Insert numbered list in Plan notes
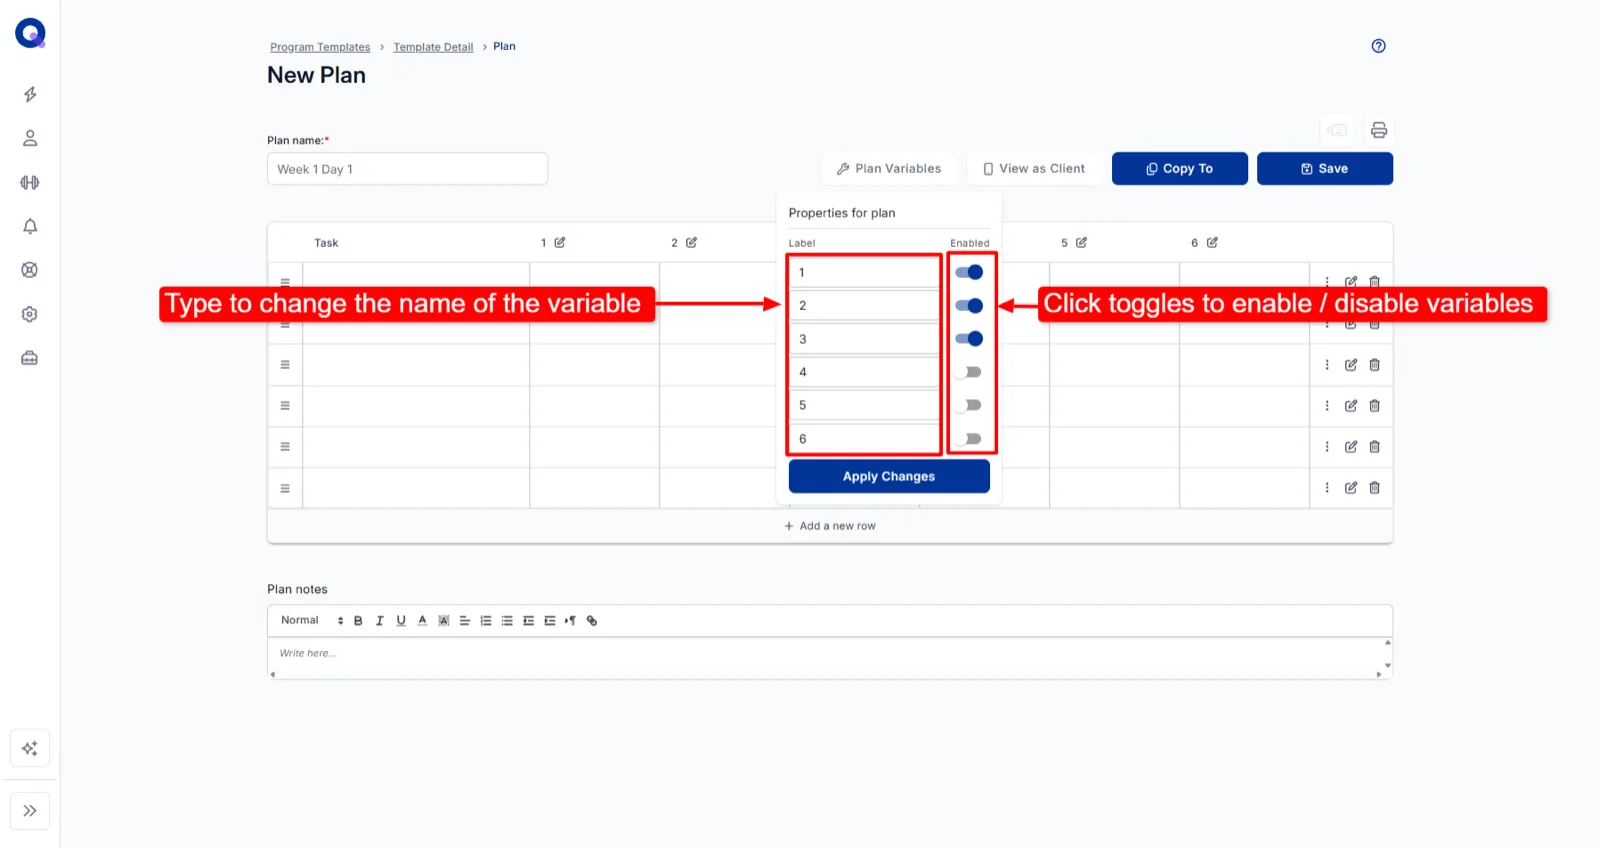The width and height of the screenshot is (1600, 848). [x=486, y=621]
